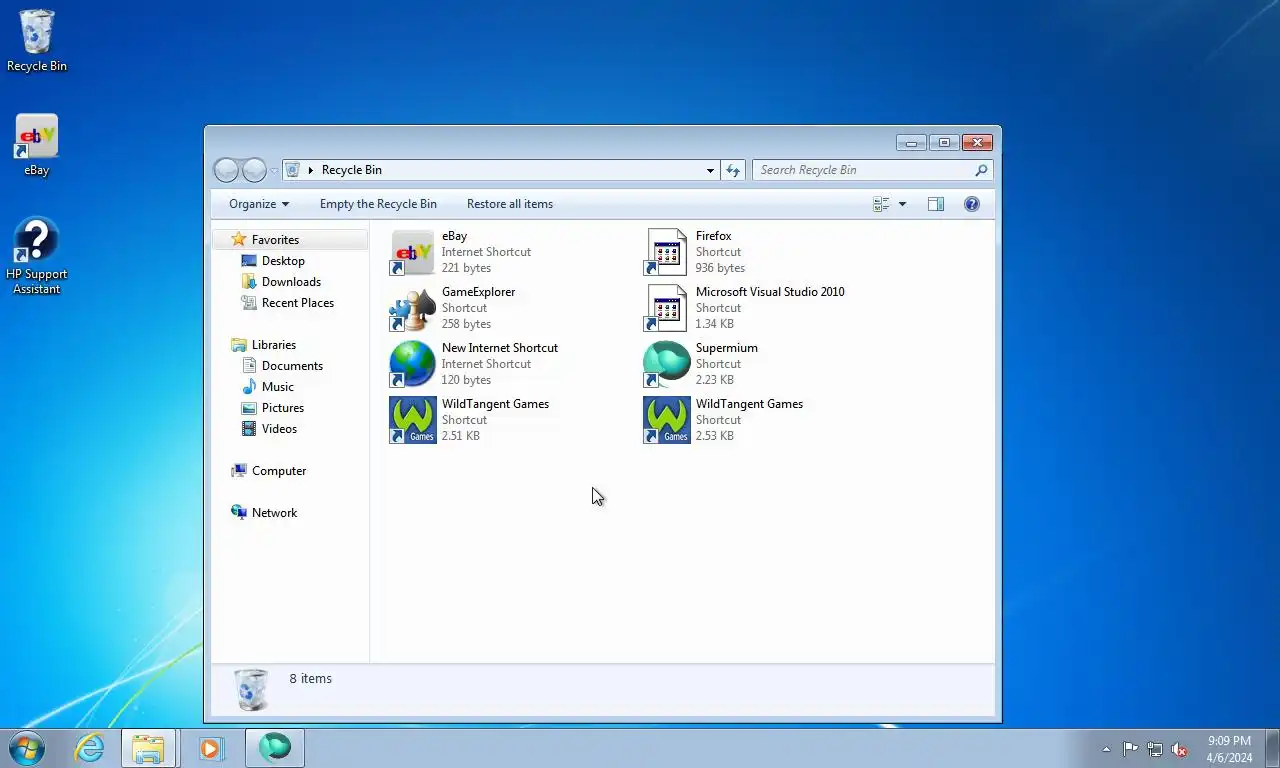Click the 'Microsoft Visual Studio 2010' file name
The width and height of the screenshot is (1280, 768).
pyautogui.click(x=770, y=292)
